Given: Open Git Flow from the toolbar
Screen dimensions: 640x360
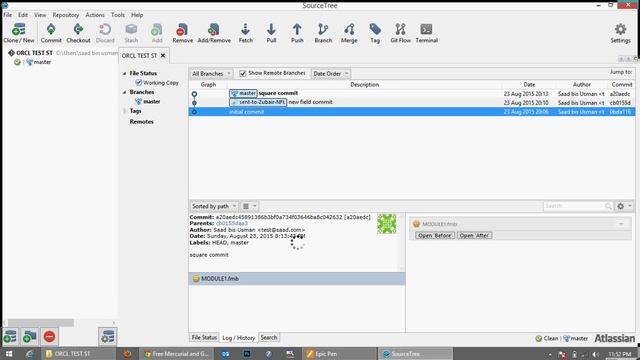Looking at the screenshot, I should [x=400, y=33].
